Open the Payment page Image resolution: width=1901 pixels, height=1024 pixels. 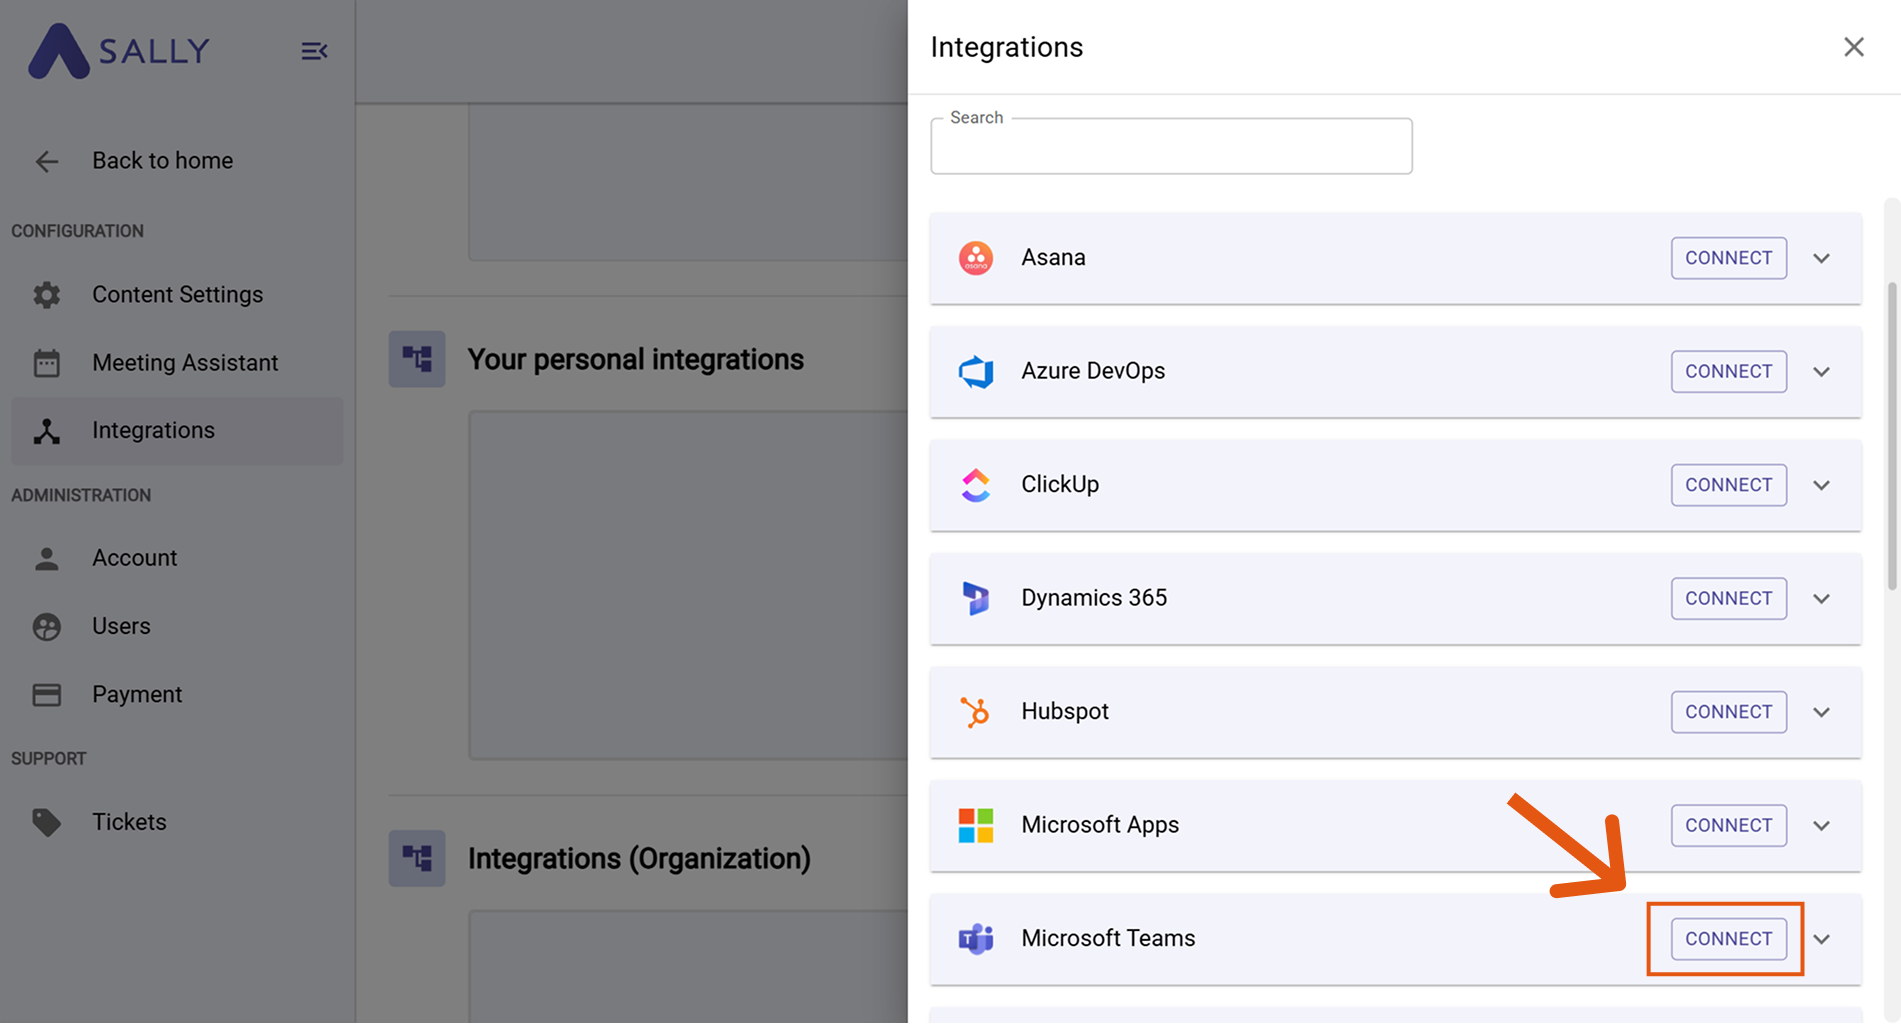click(177, 695)
